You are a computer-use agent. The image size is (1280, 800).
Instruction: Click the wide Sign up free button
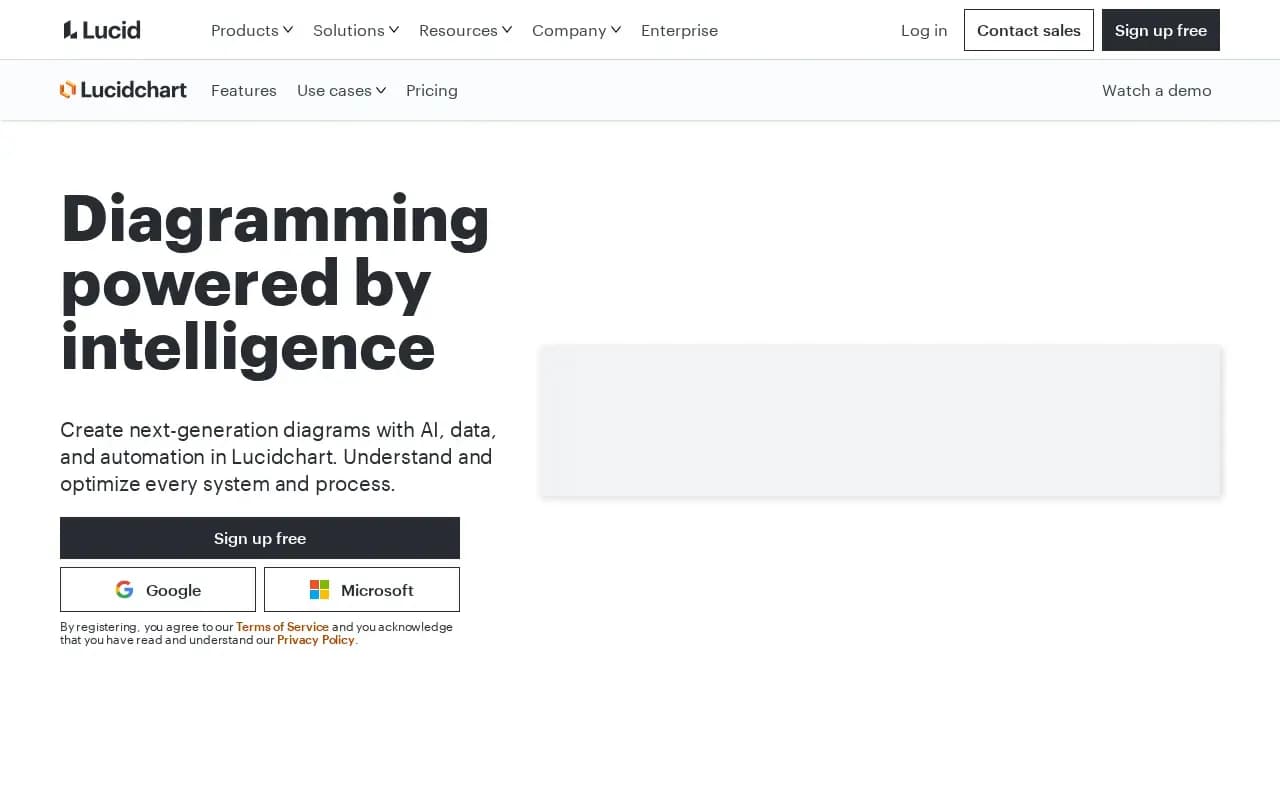pyautogui.click(x=260, y=538)
